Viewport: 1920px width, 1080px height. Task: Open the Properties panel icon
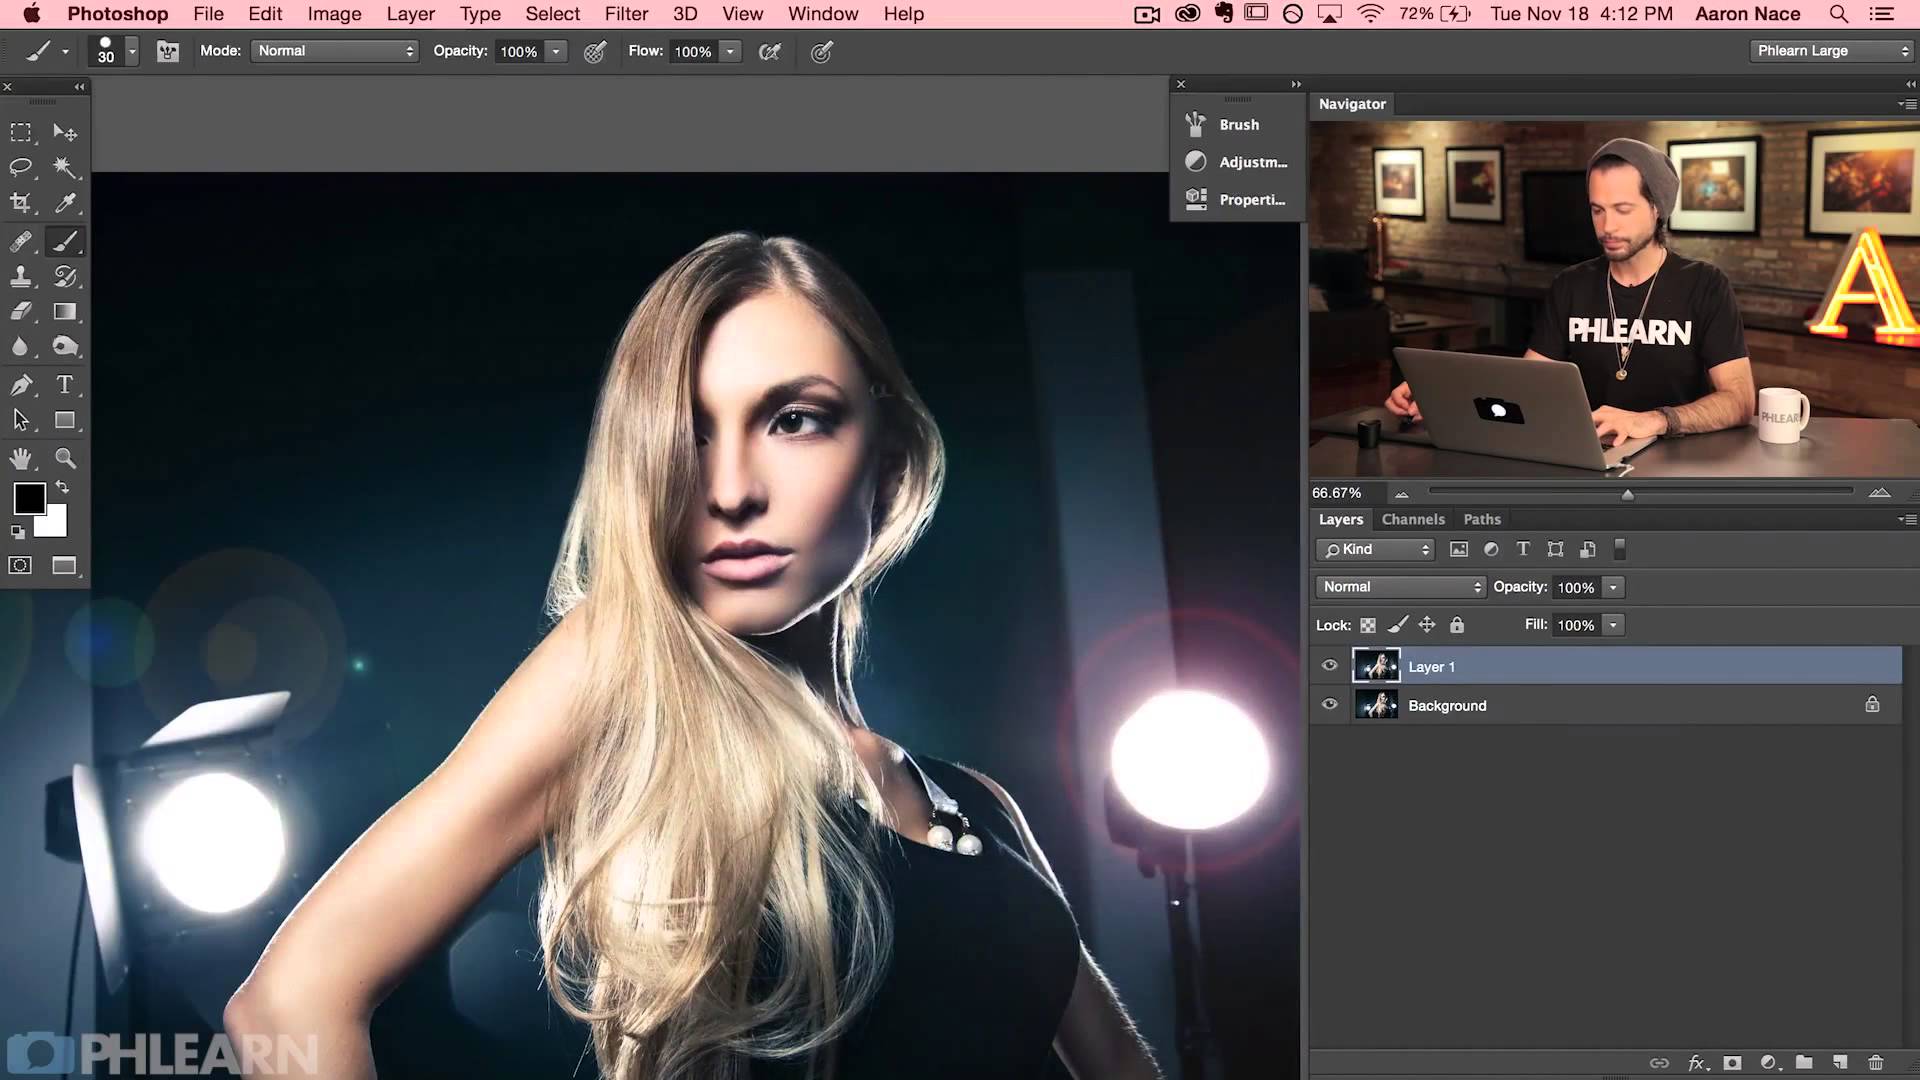1196,199
